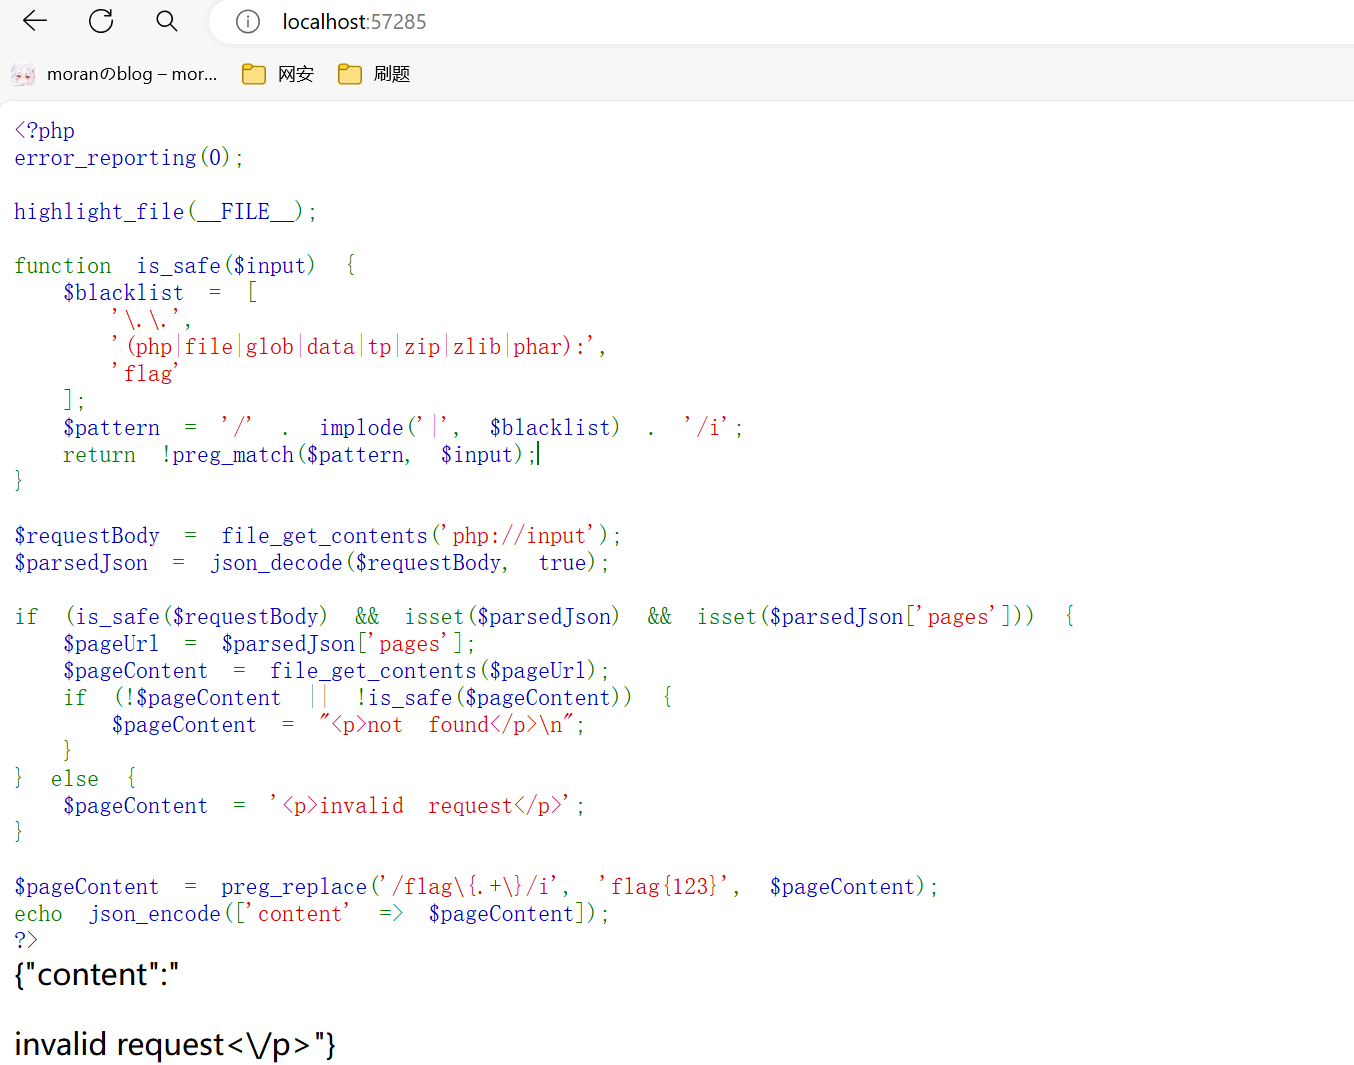1354x1065 pixels.
Task: Click the localhost:57285 address bar
Action: 780,22
